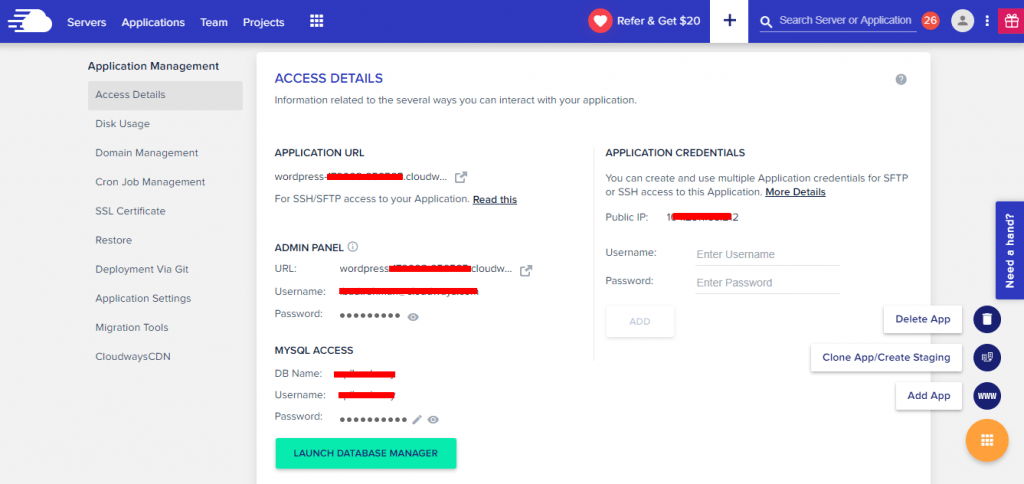The width and height of the screenshot is (1024, 484).
Task: Open the apps grid icon in navbar
Action: click(x=316, y=21)
